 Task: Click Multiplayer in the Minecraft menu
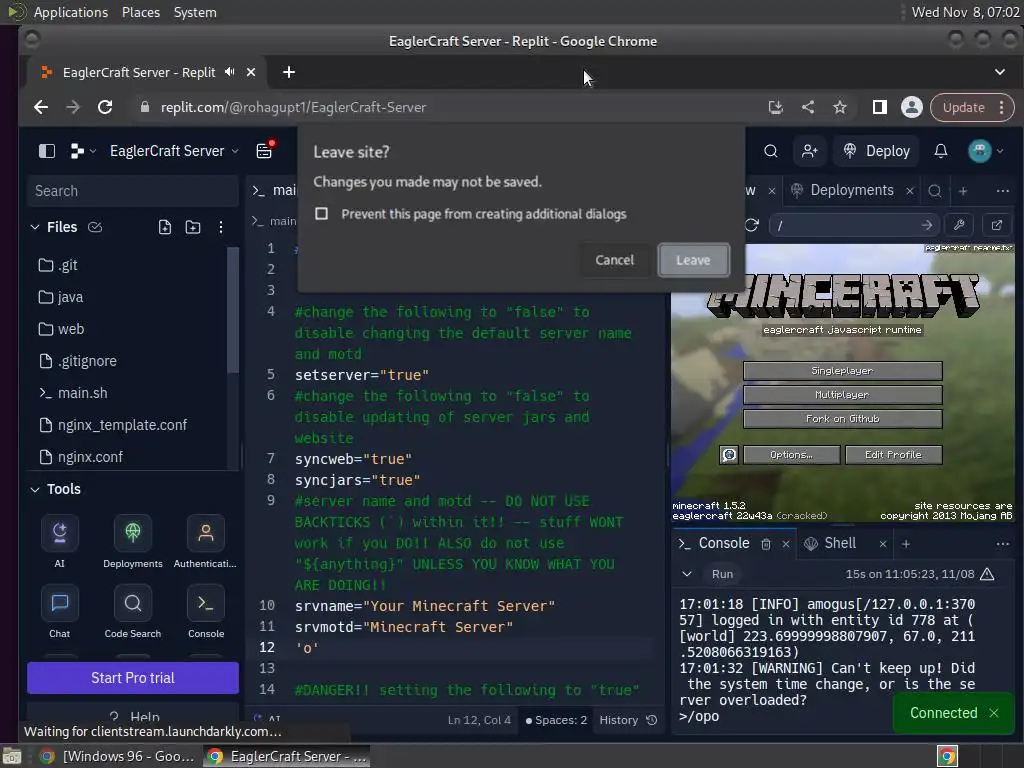click(842, 395)
